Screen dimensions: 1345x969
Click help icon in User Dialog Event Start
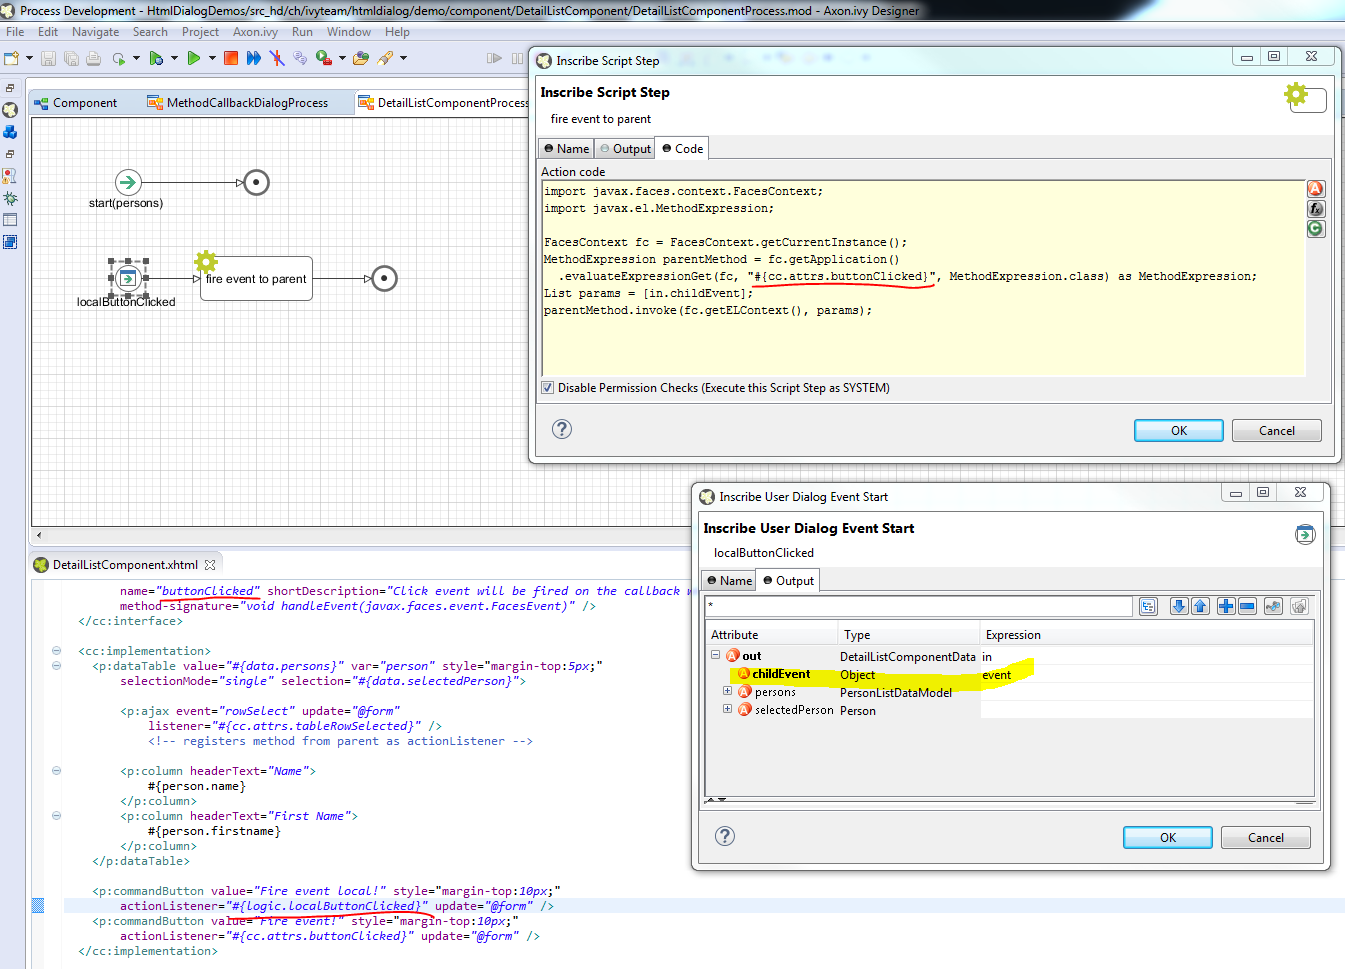point(725,836)
